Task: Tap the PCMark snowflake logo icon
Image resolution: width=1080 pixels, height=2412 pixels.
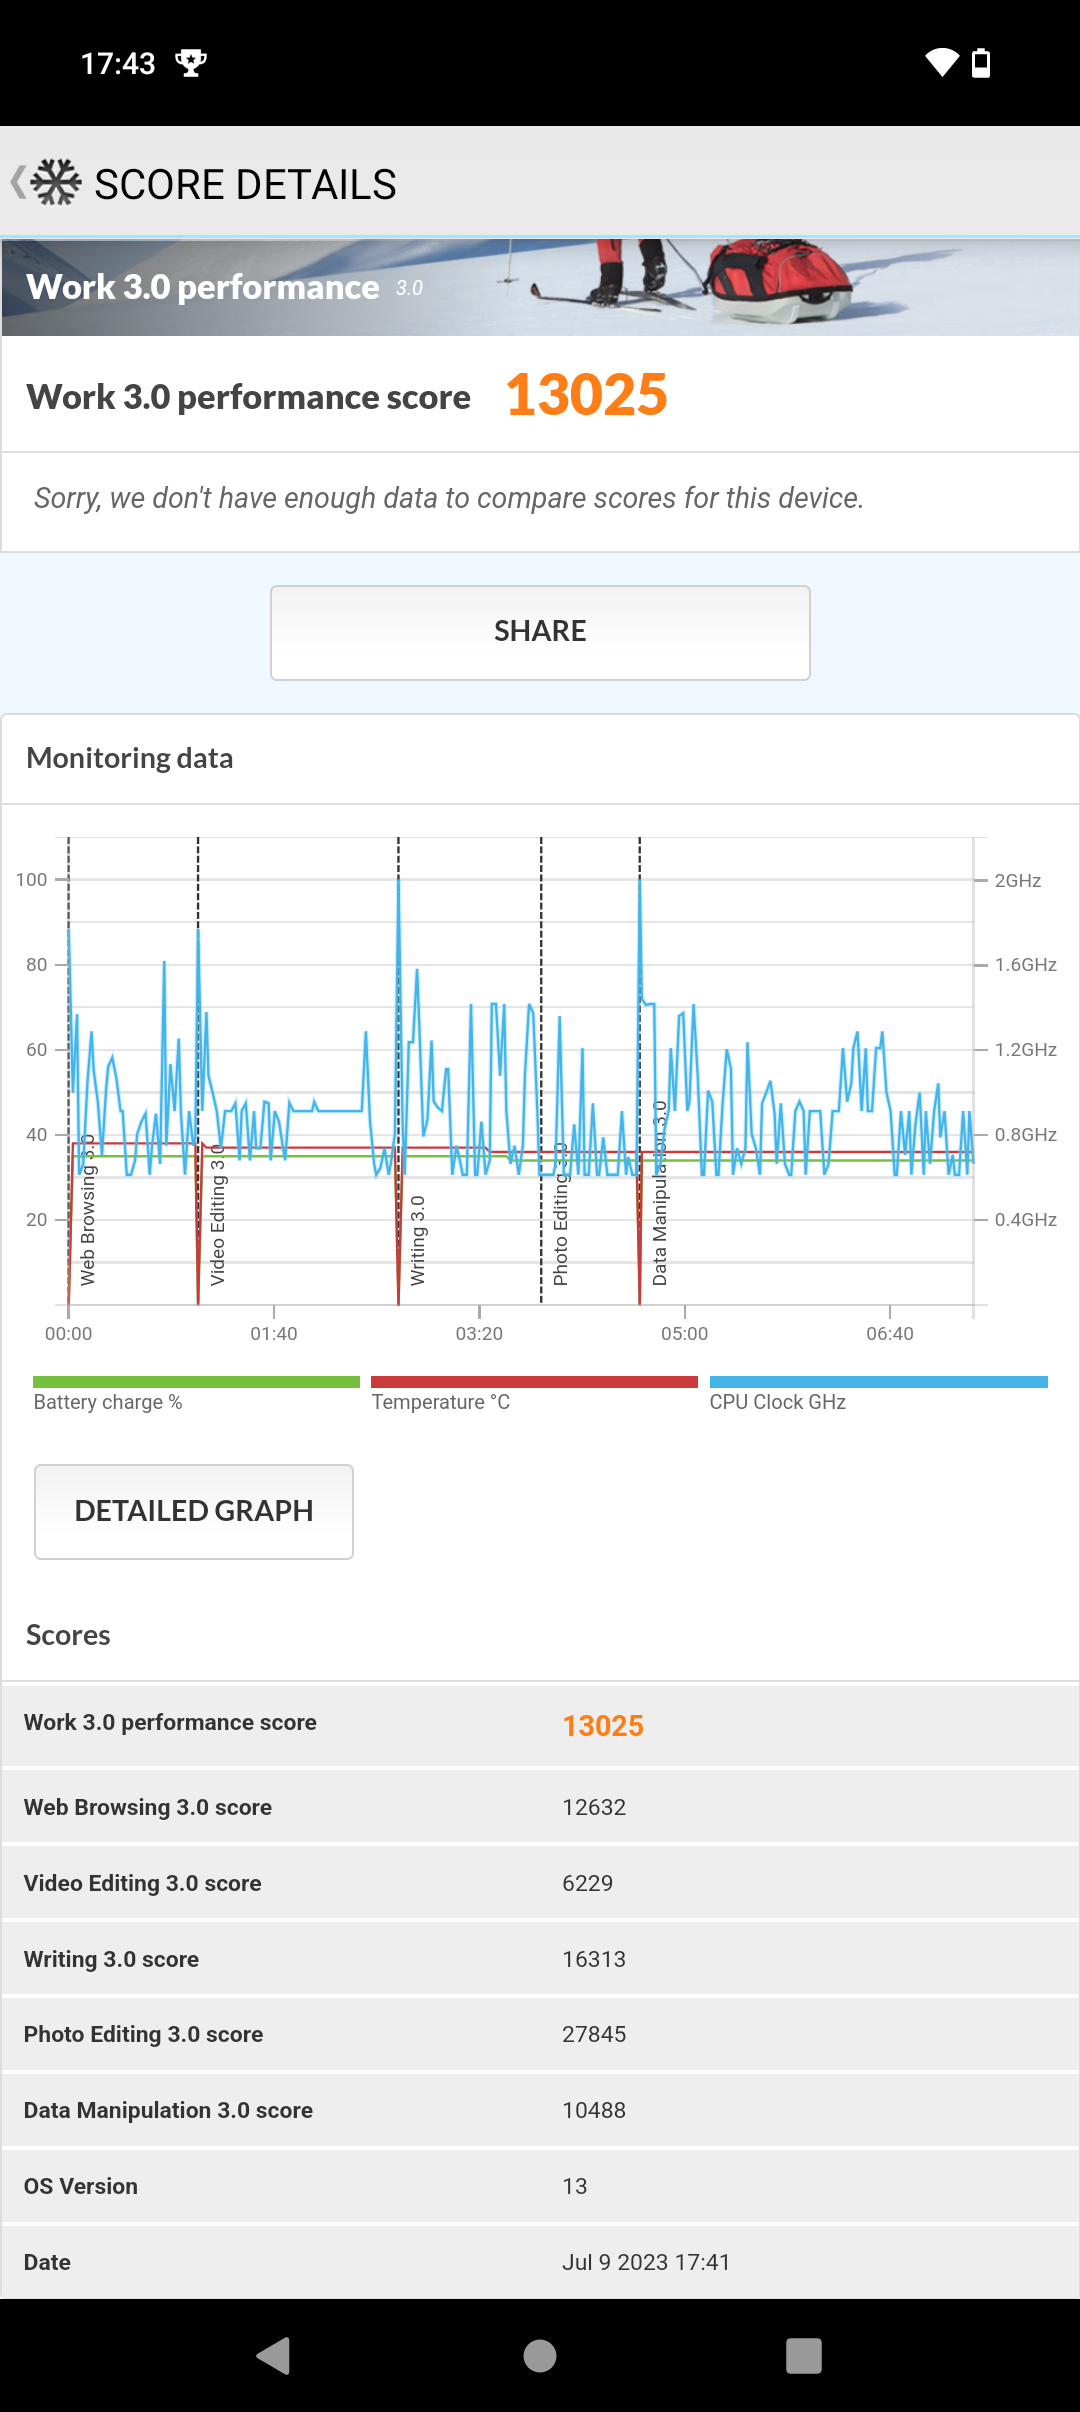Action: 56,183
